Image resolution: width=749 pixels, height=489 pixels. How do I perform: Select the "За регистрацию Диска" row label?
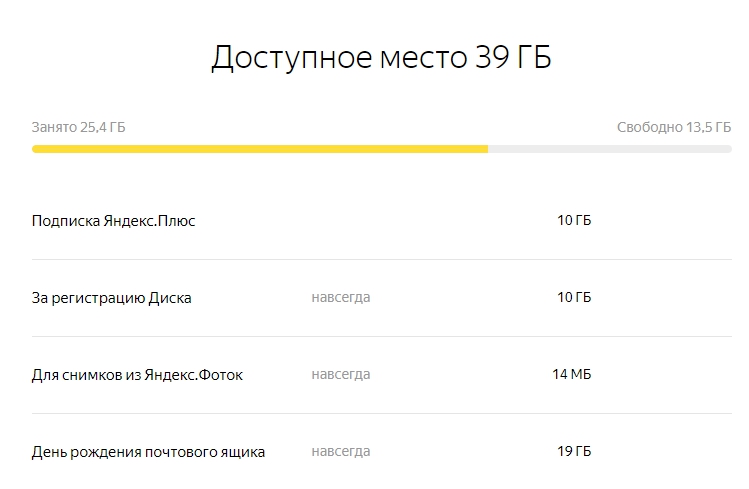[x=111, y=298]
